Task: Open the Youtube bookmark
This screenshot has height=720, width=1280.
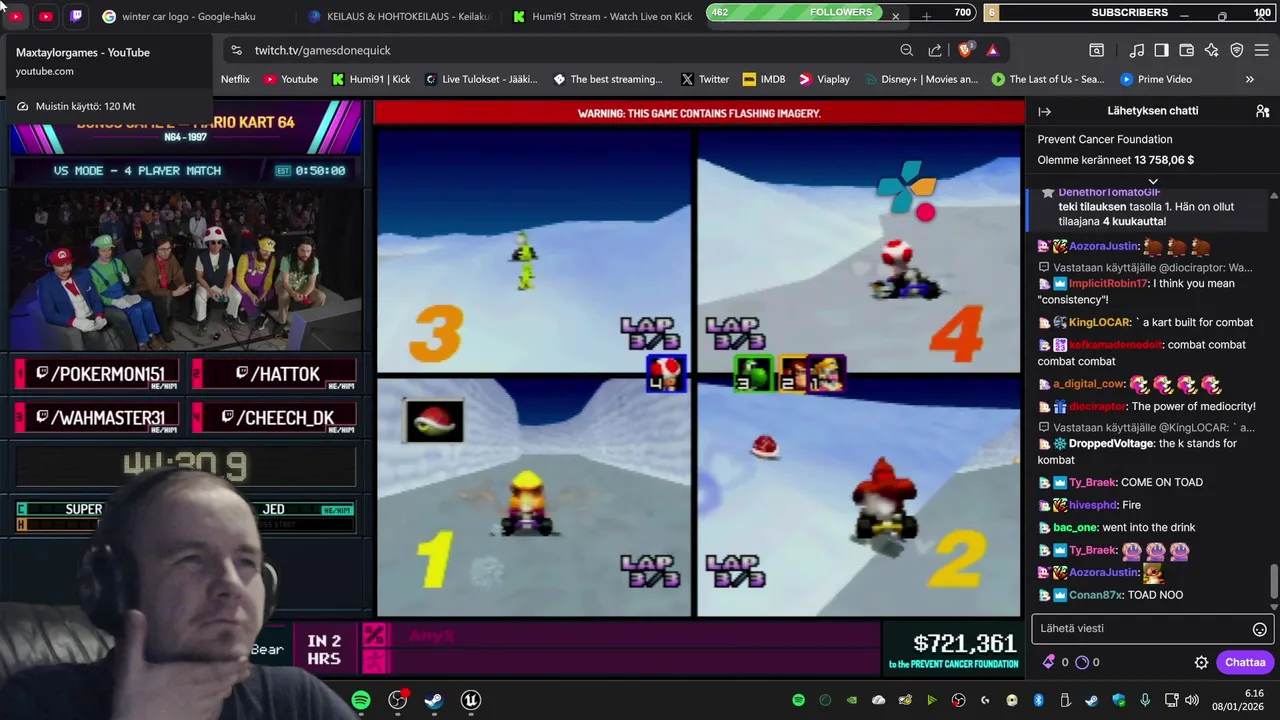Action: 291,79
